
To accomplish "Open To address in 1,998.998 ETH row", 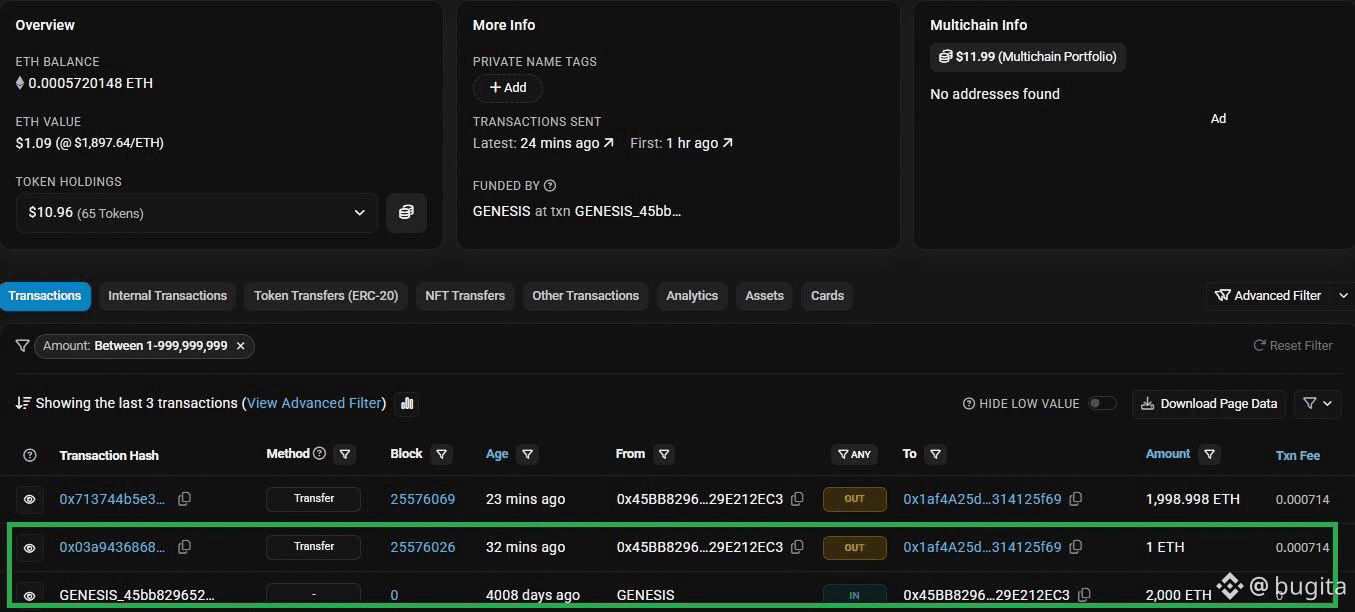I will click(x=982, y=499).
